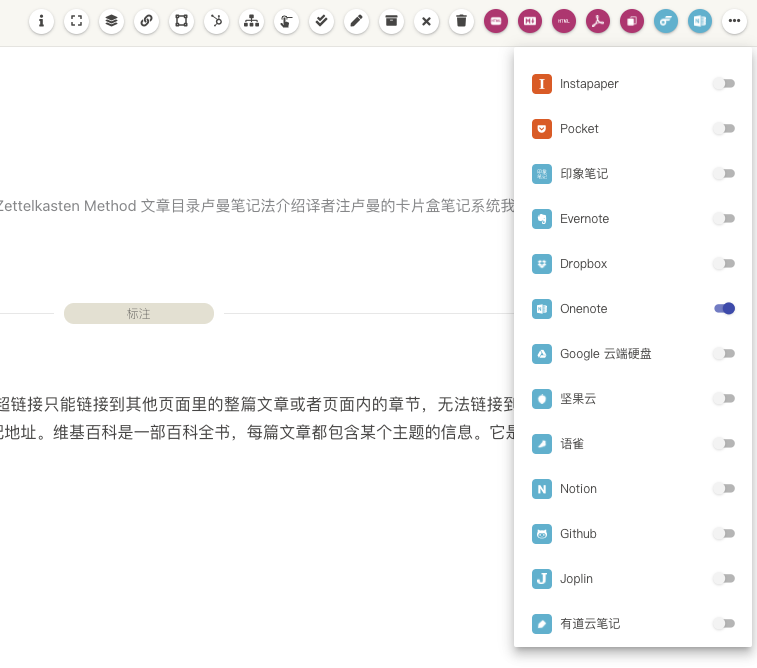Click the pencil edit icon

pos(356,21)
